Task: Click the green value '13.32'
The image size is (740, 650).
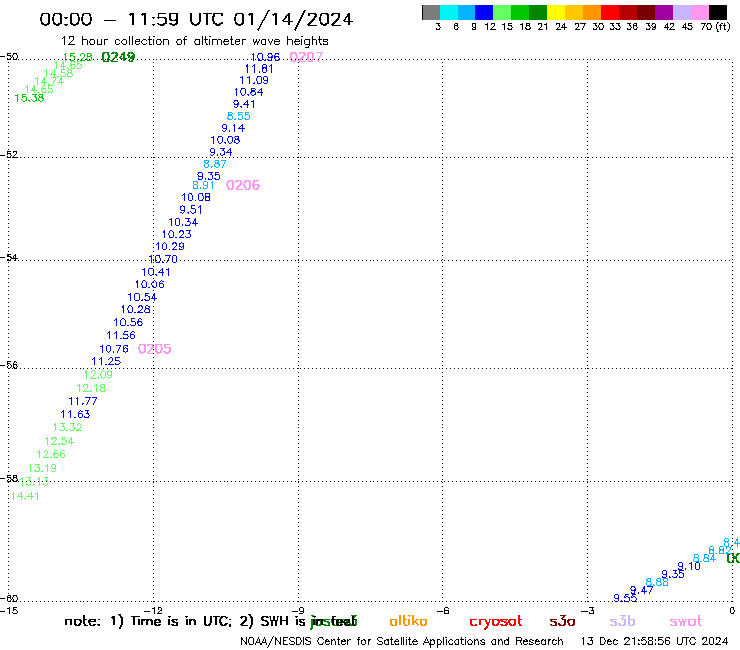Action: (67, 428)
